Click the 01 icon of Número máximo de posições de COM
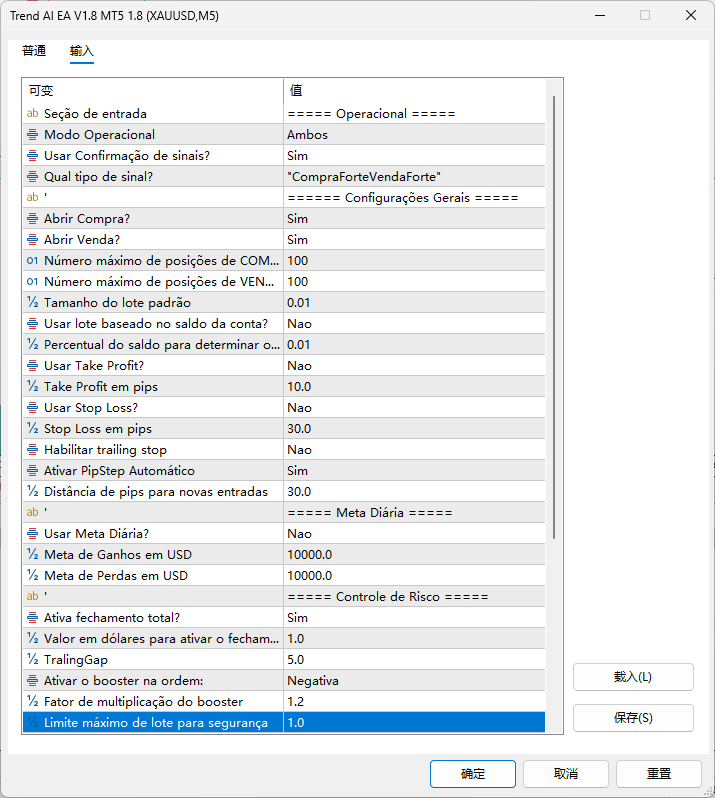The height and width of the screenshot is (798, 715). (x=32, y=261)
